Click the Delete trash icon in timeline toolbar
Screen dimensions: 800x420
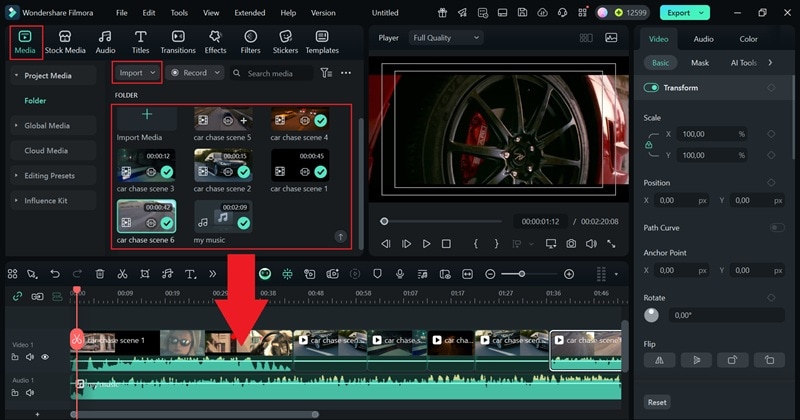pos(100,274)
